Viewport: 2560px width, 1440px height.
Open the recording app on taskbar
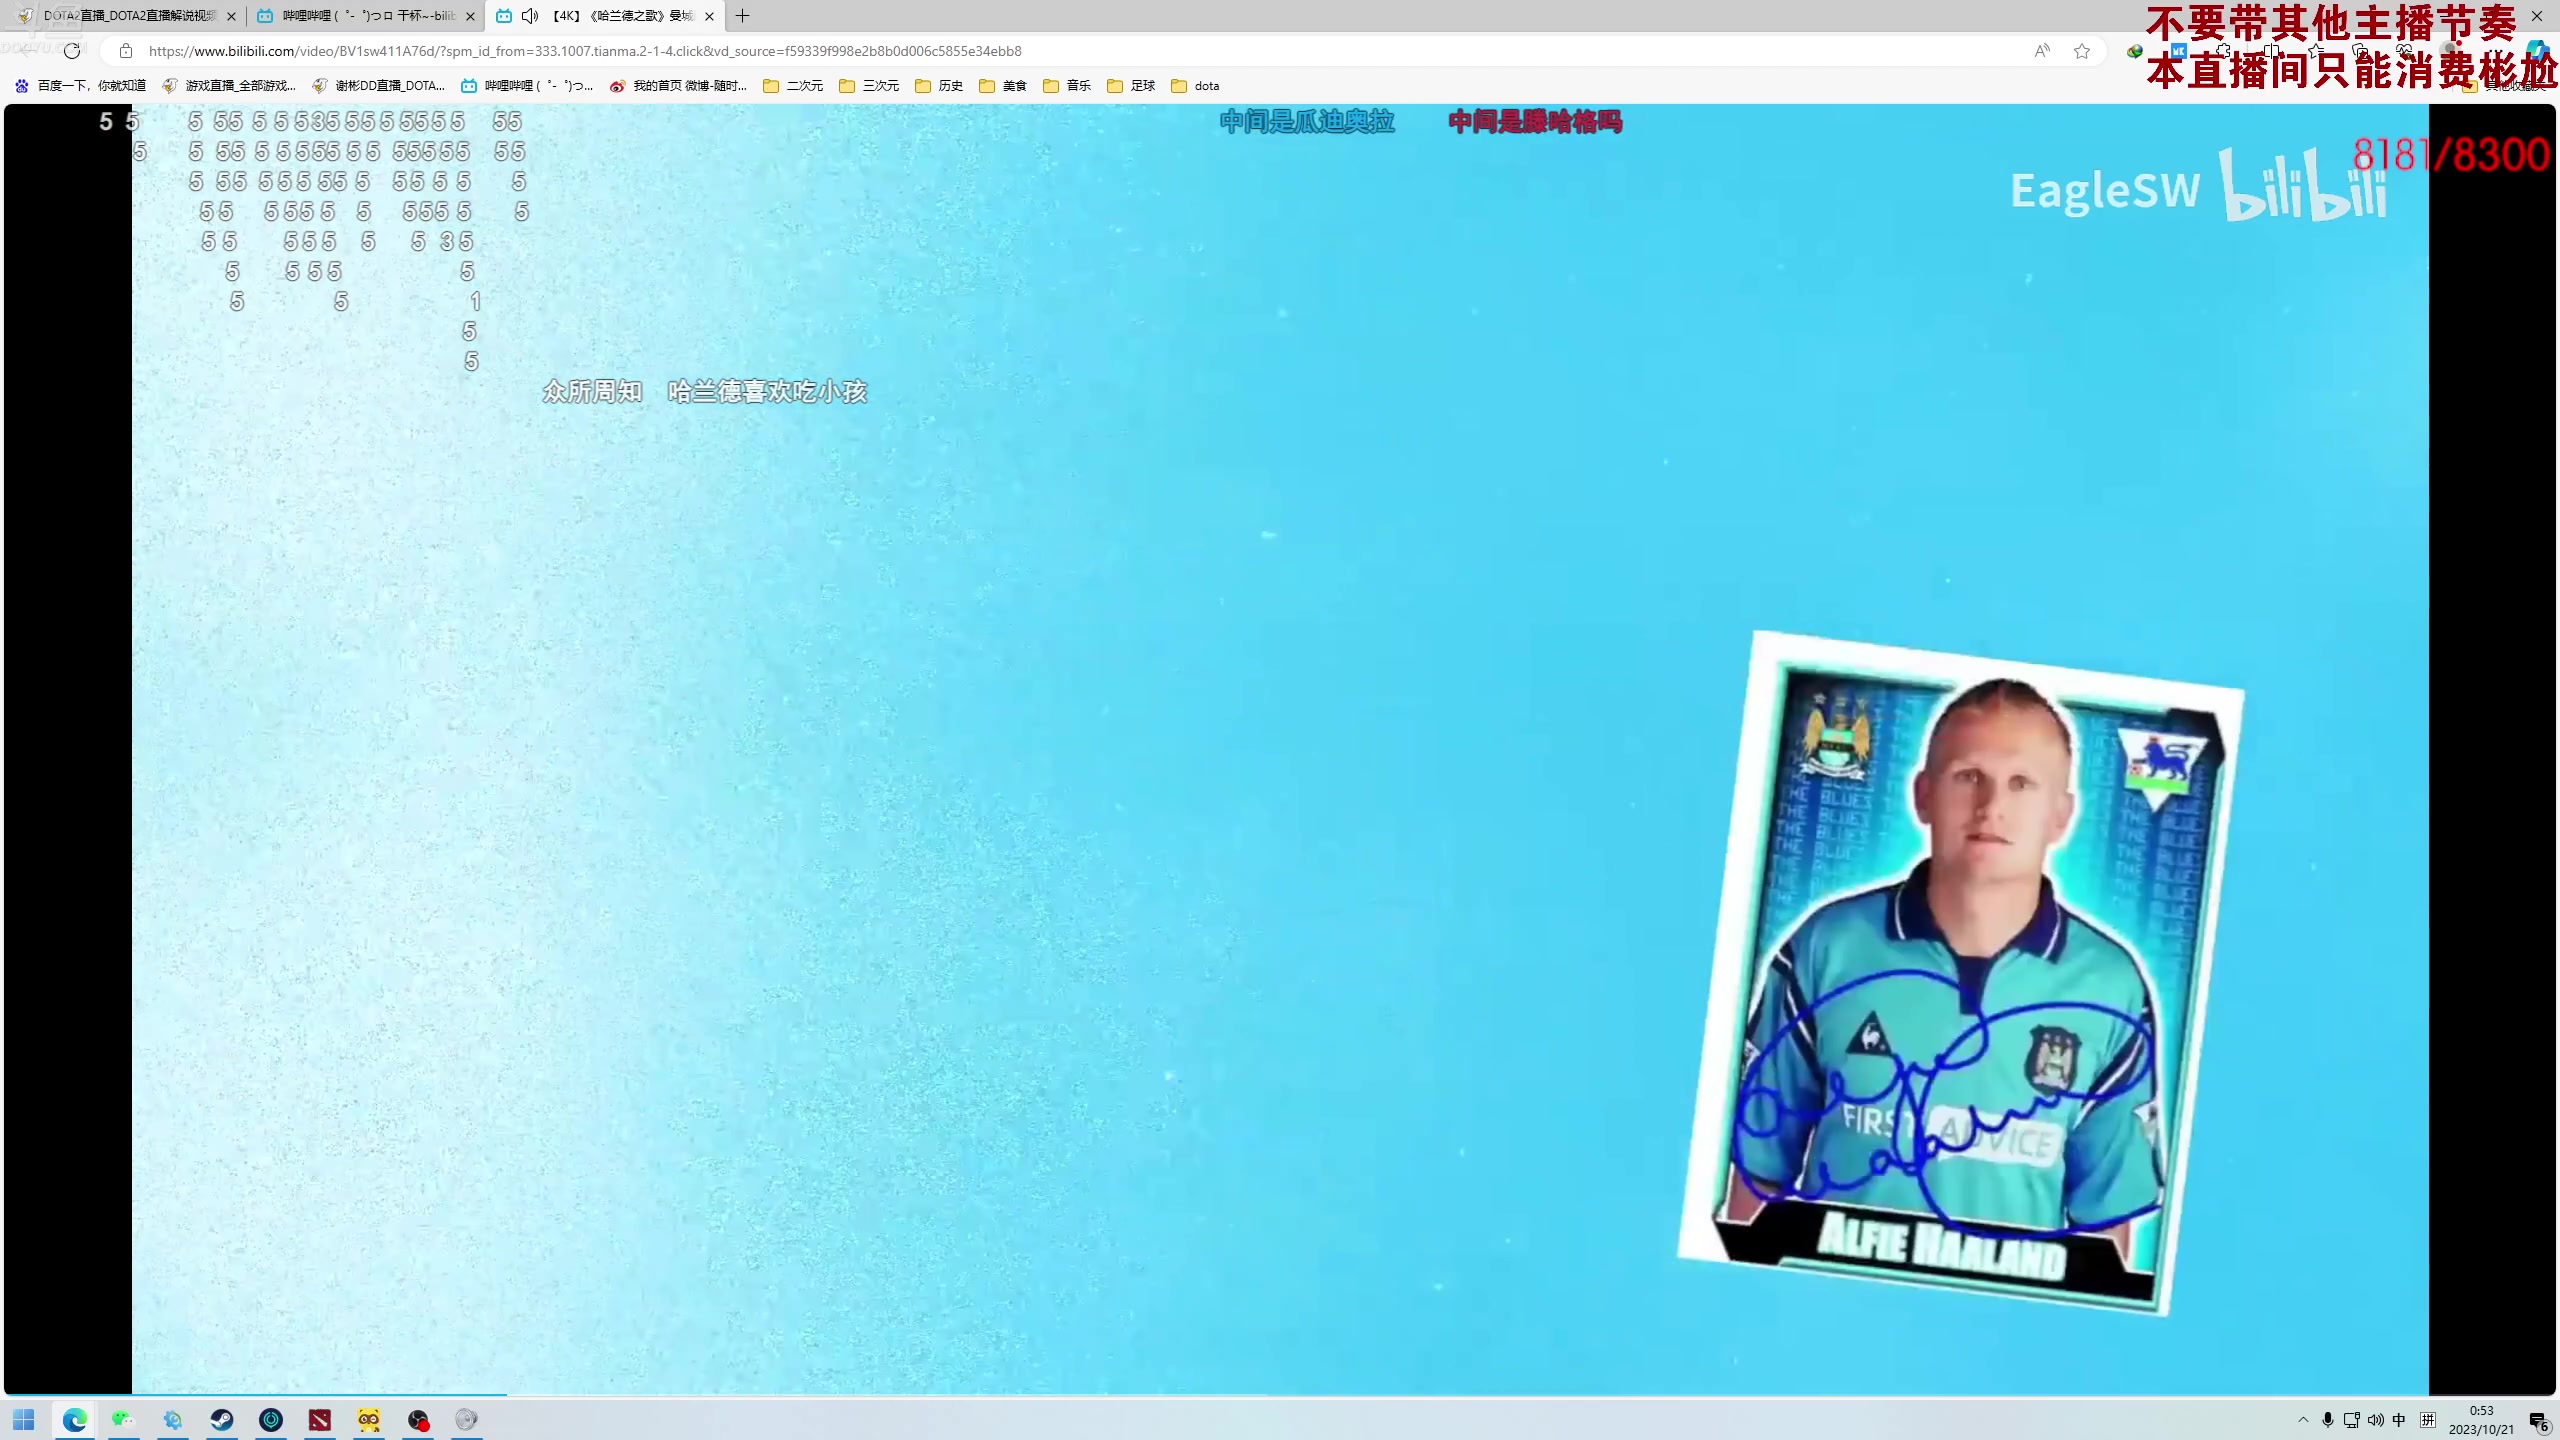418,1420
